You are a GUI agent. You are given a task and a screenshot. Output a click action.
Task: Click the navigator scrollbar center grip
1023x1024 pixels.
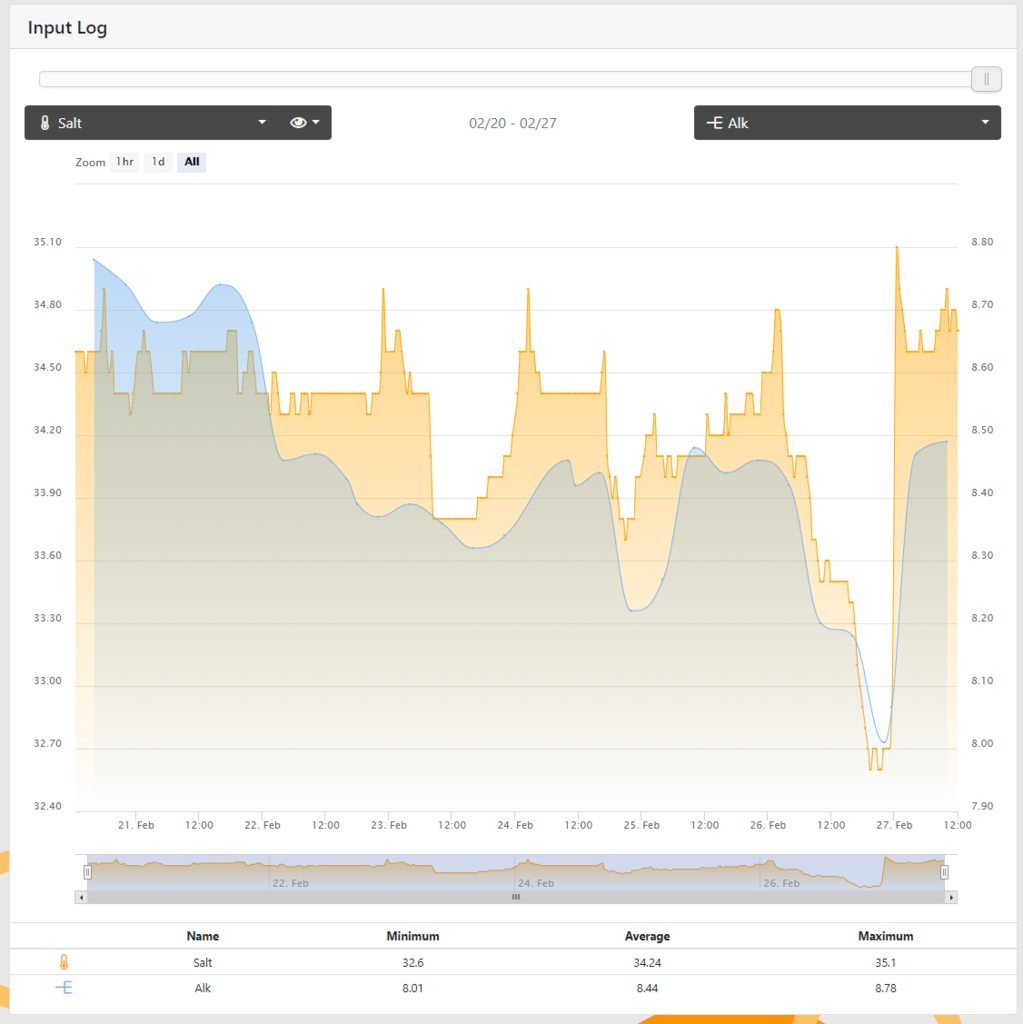coord(516,897)
